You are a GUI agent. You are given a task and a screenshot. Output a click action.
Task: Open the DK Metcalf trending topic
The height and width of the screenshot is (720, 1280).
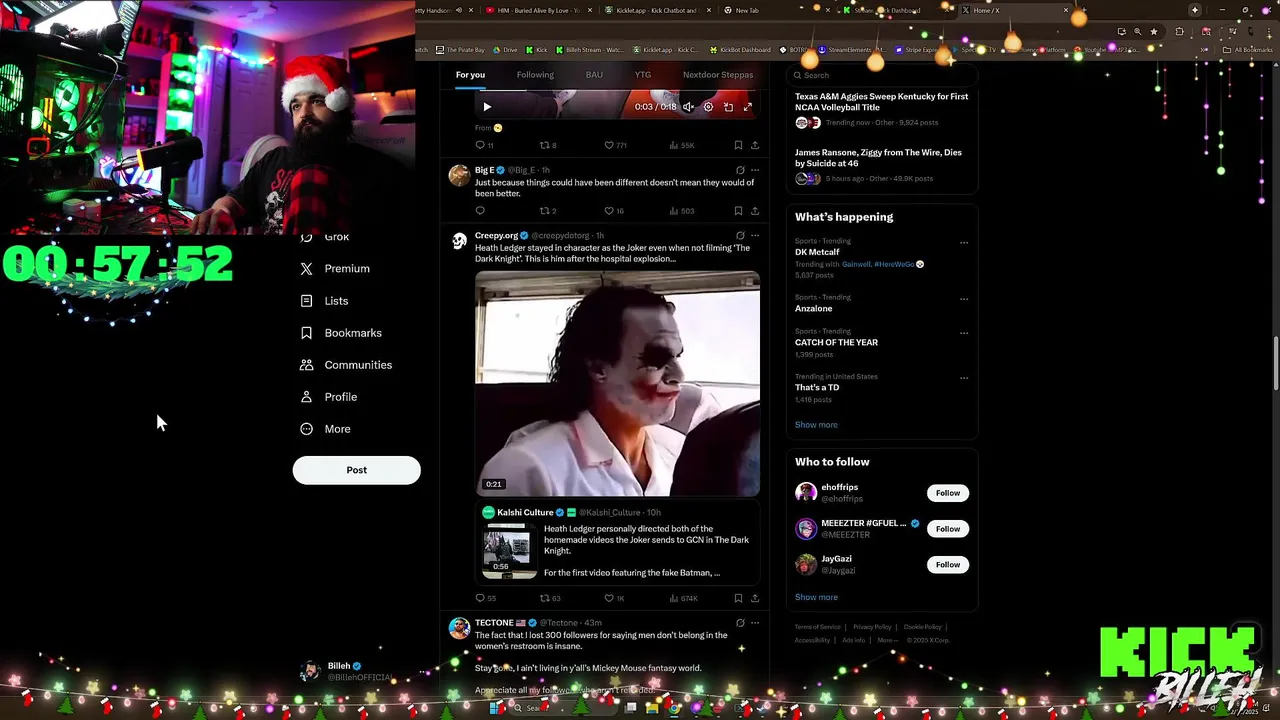pos(817,252)
